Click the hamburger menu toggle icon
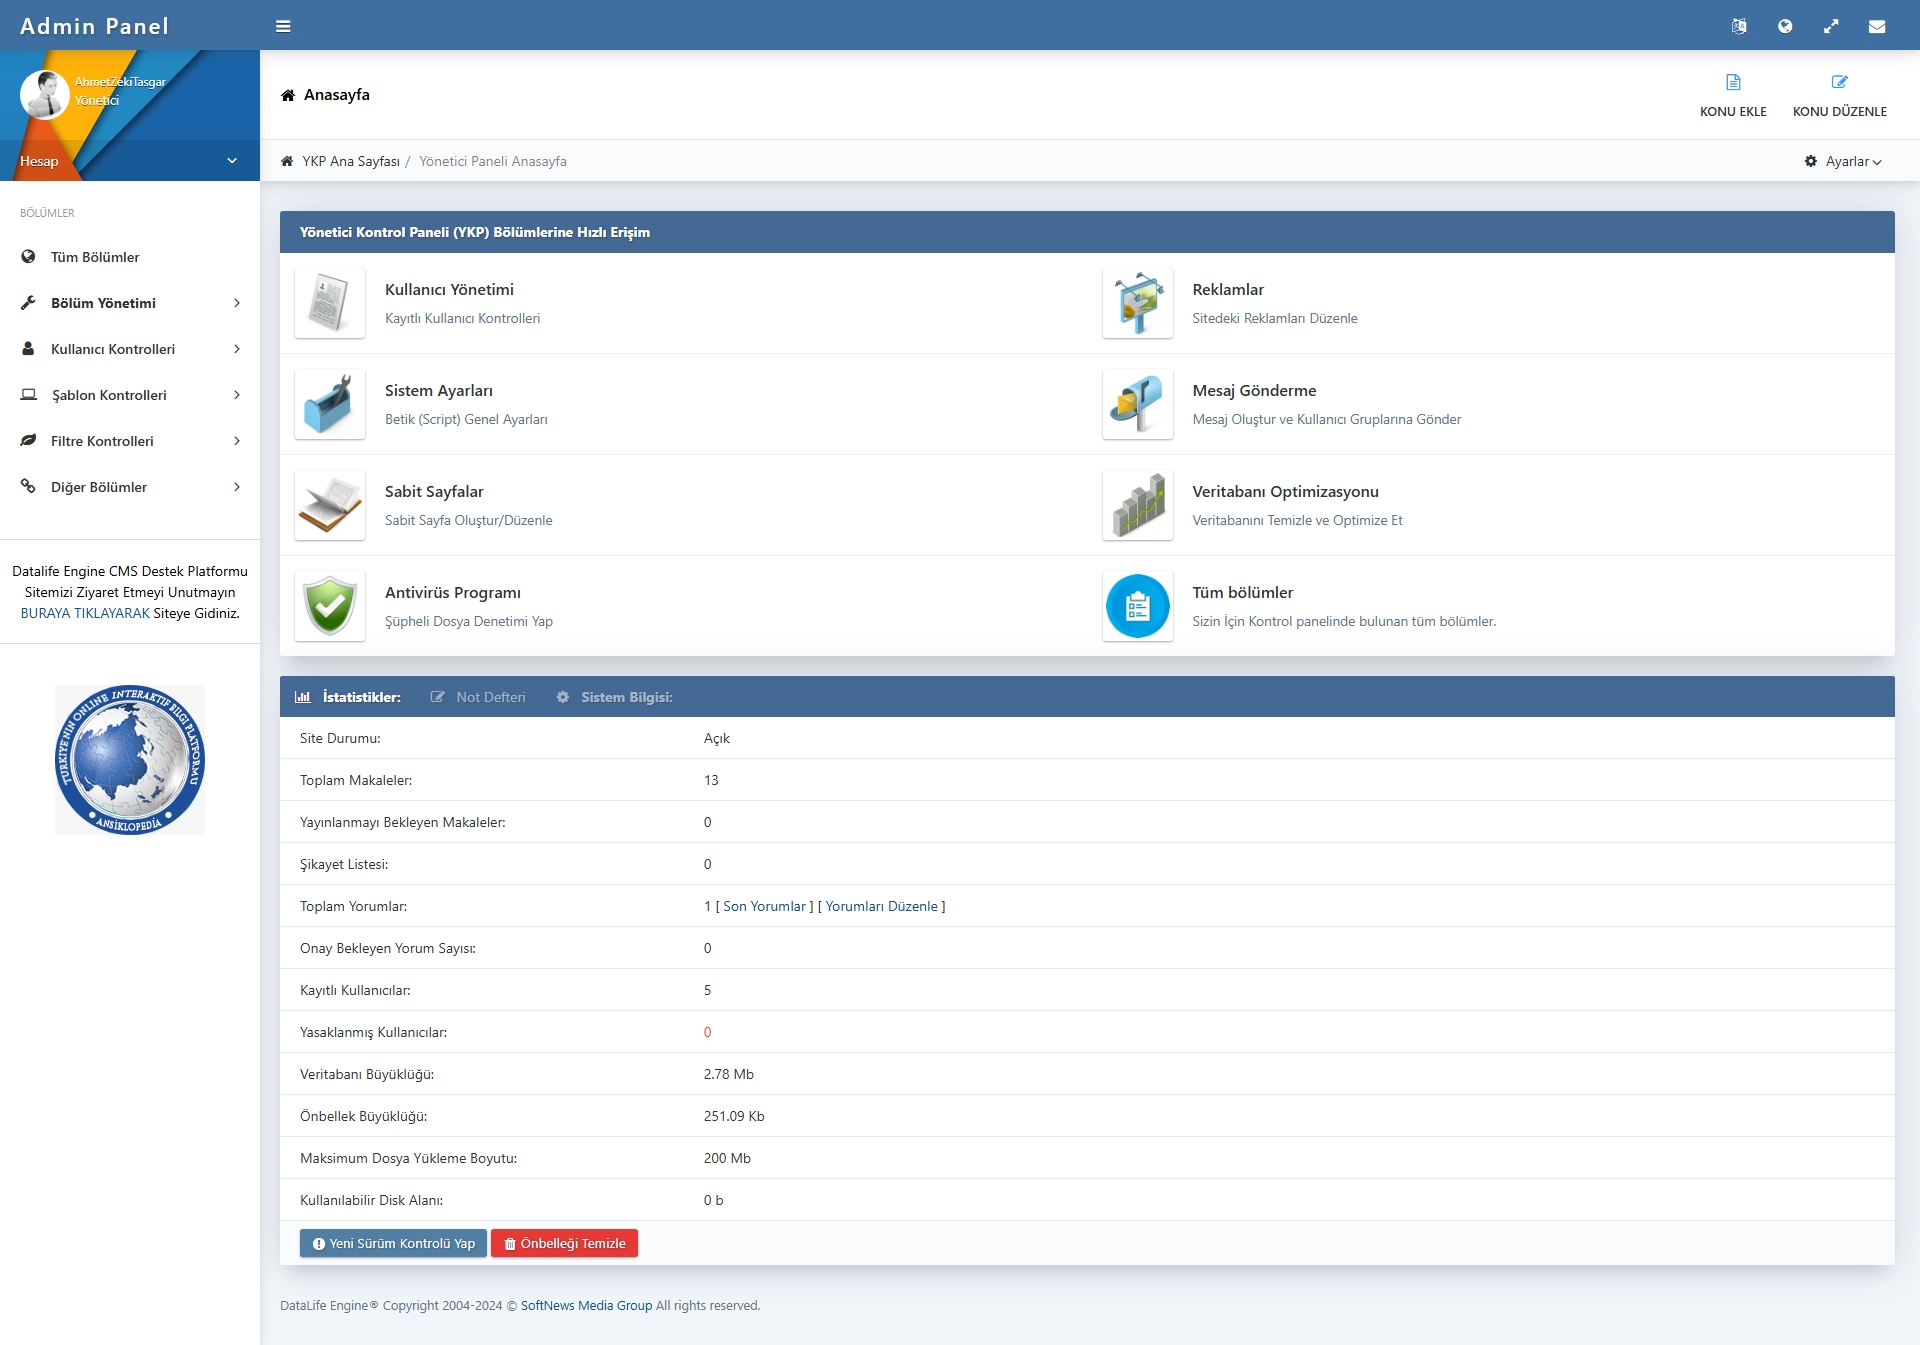 pos(283,26)
